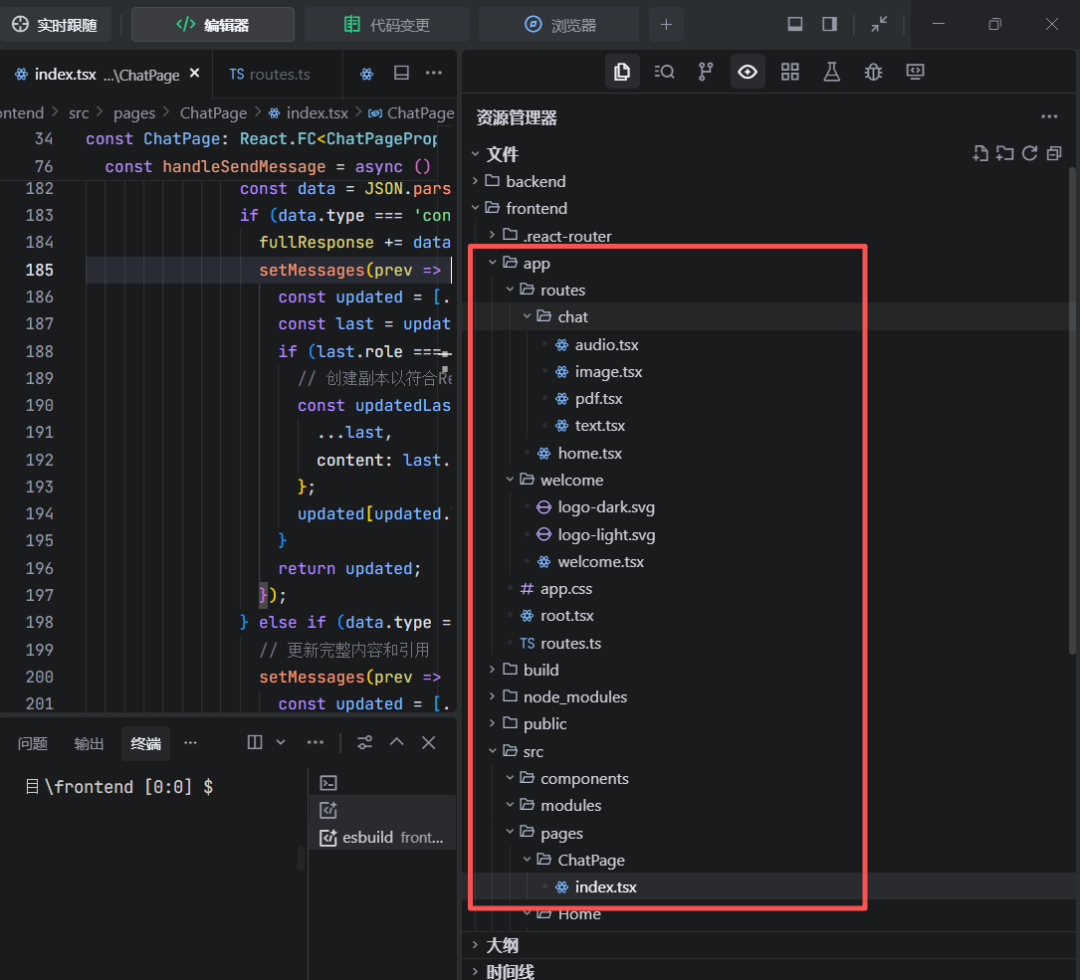Select the second terminal task icon
Image resolution: width=1080 pixels, height=980 pixels.
[329, 810]
